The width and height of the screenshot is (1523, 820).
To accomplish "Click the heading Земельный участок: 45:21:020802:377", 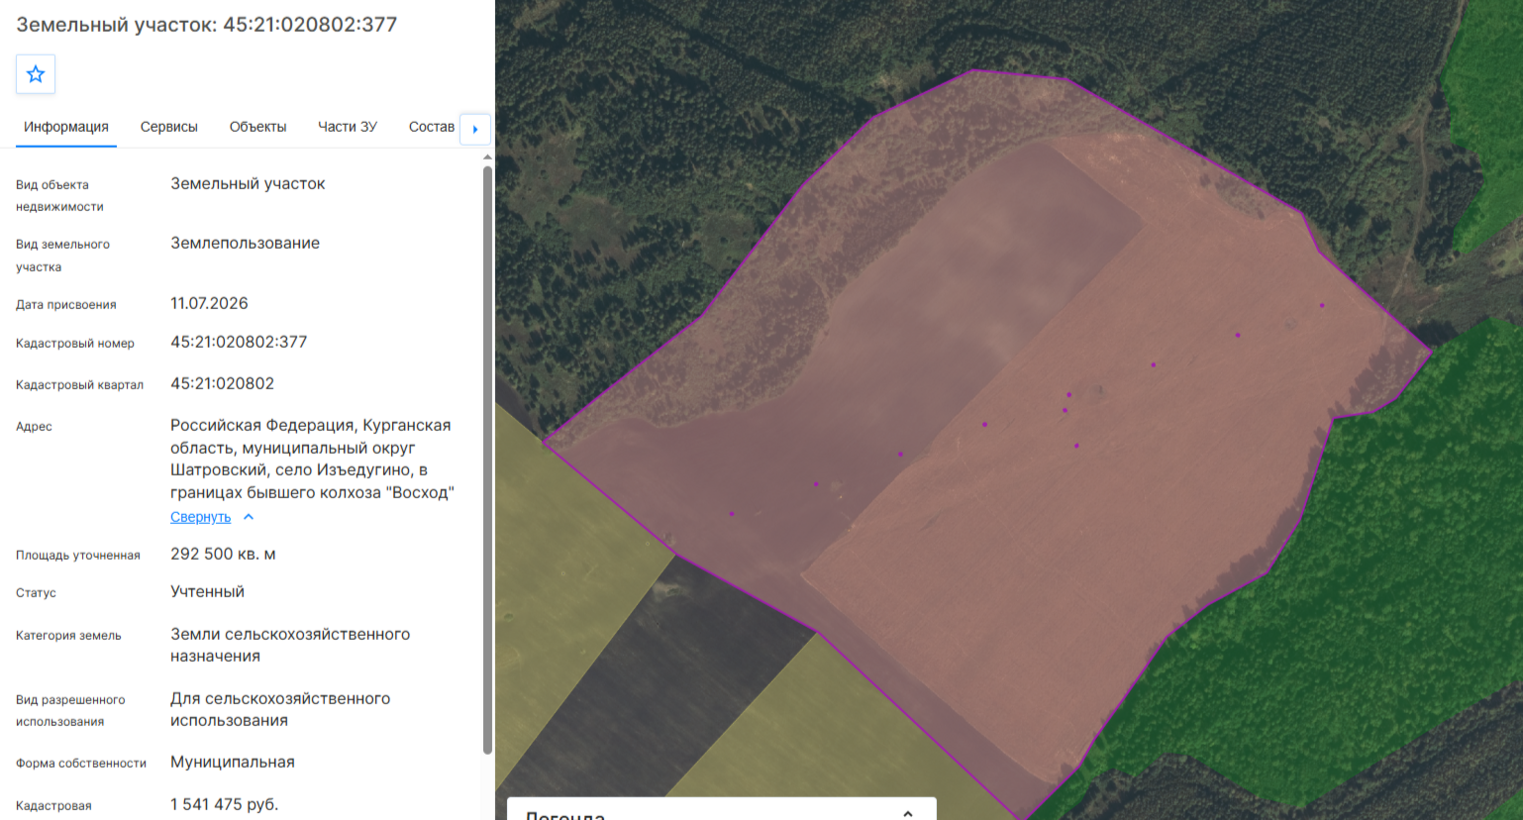I will pos(207,24).
